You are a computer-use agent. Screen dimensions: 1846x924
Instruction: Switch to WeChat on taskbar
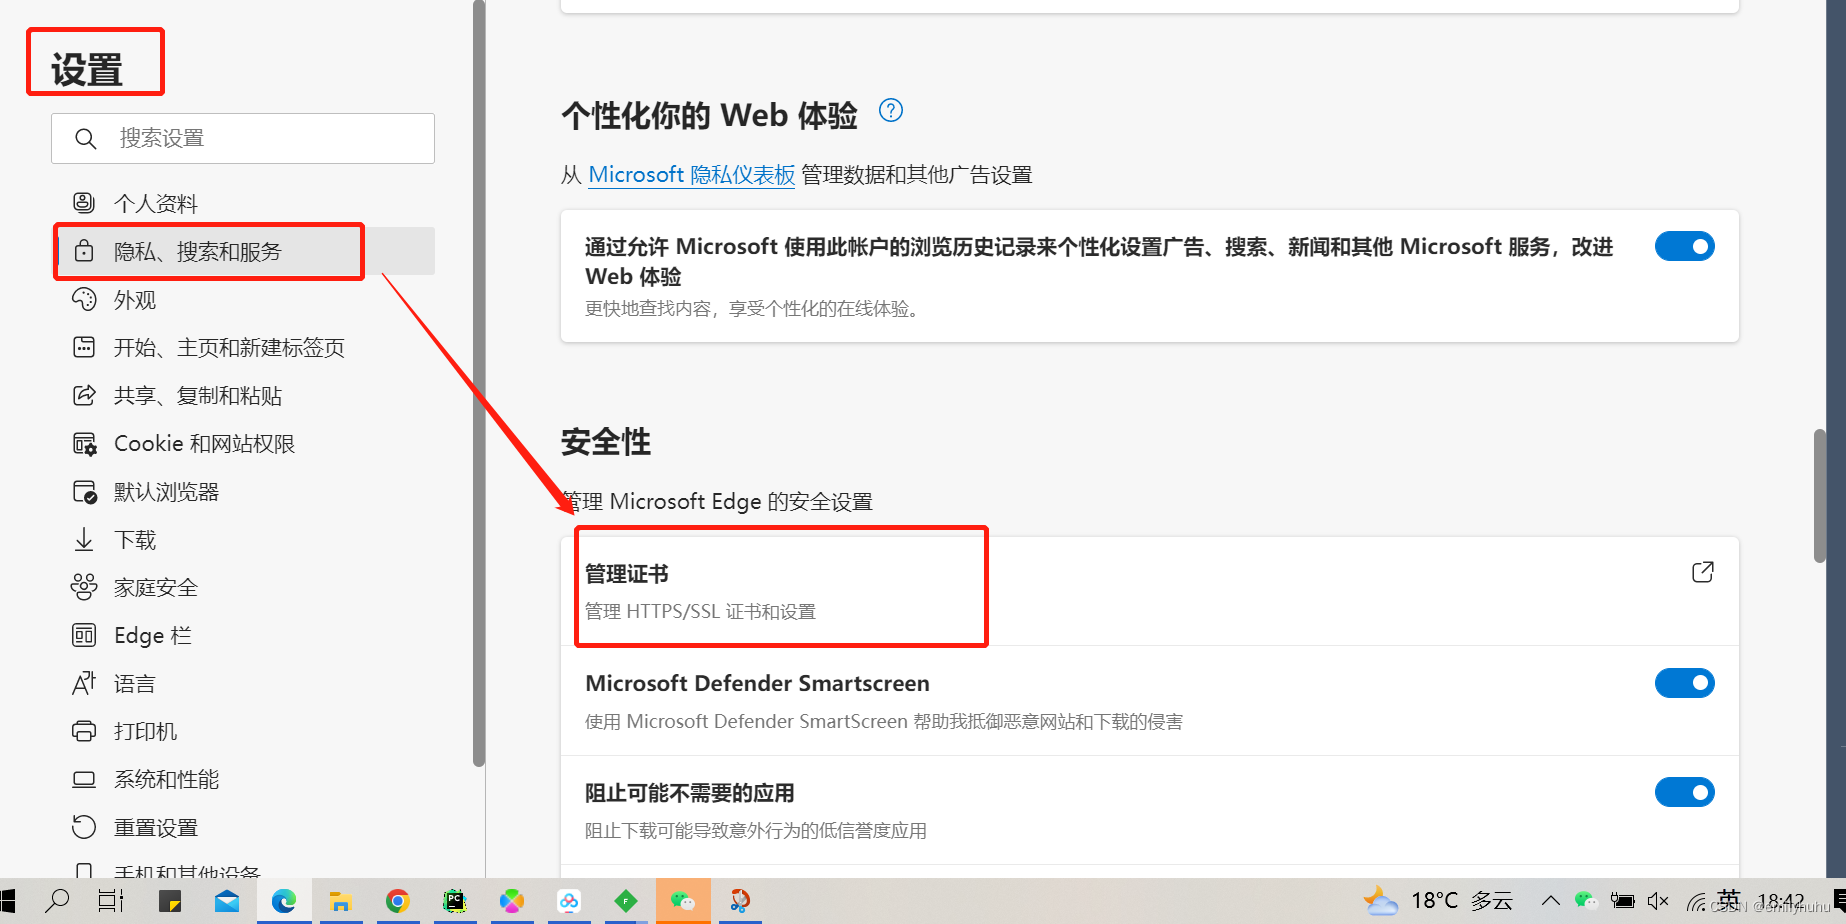683,901
